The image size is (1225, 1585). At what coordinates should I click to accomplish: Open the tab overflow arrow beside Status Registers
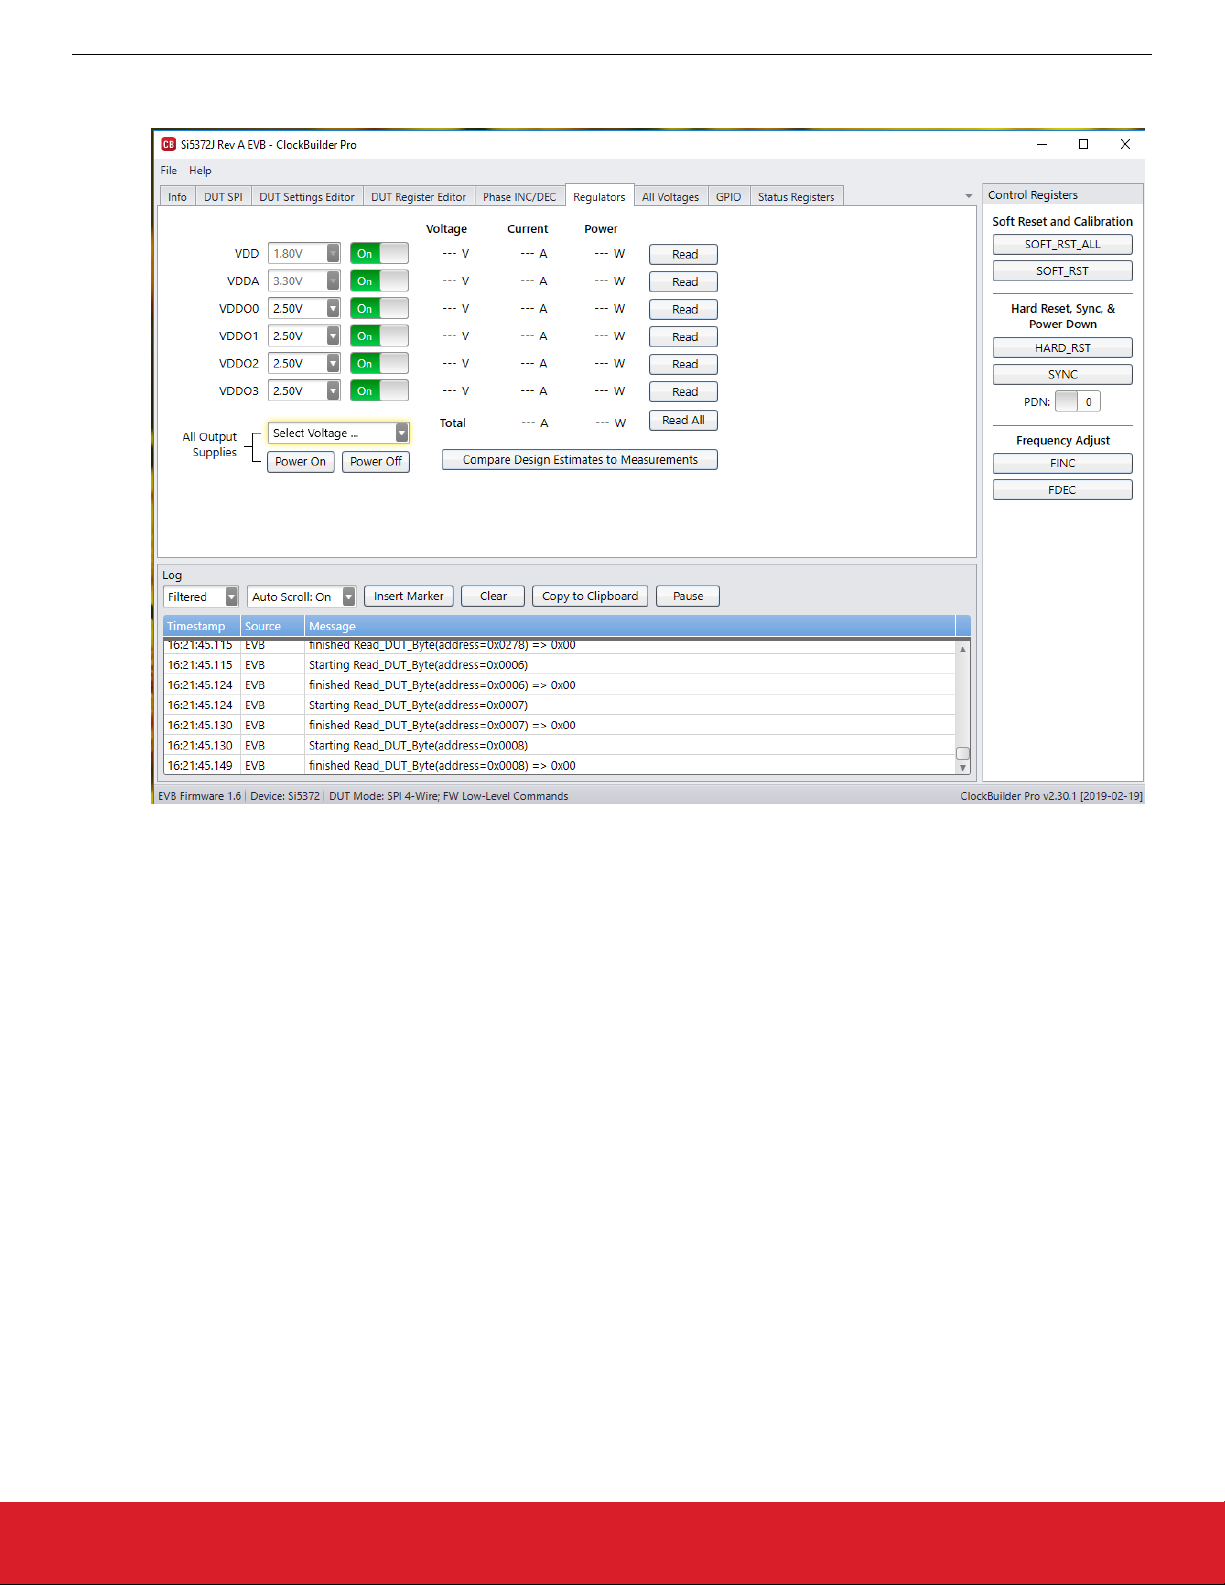pyautogui.click(x=968, y=196)
